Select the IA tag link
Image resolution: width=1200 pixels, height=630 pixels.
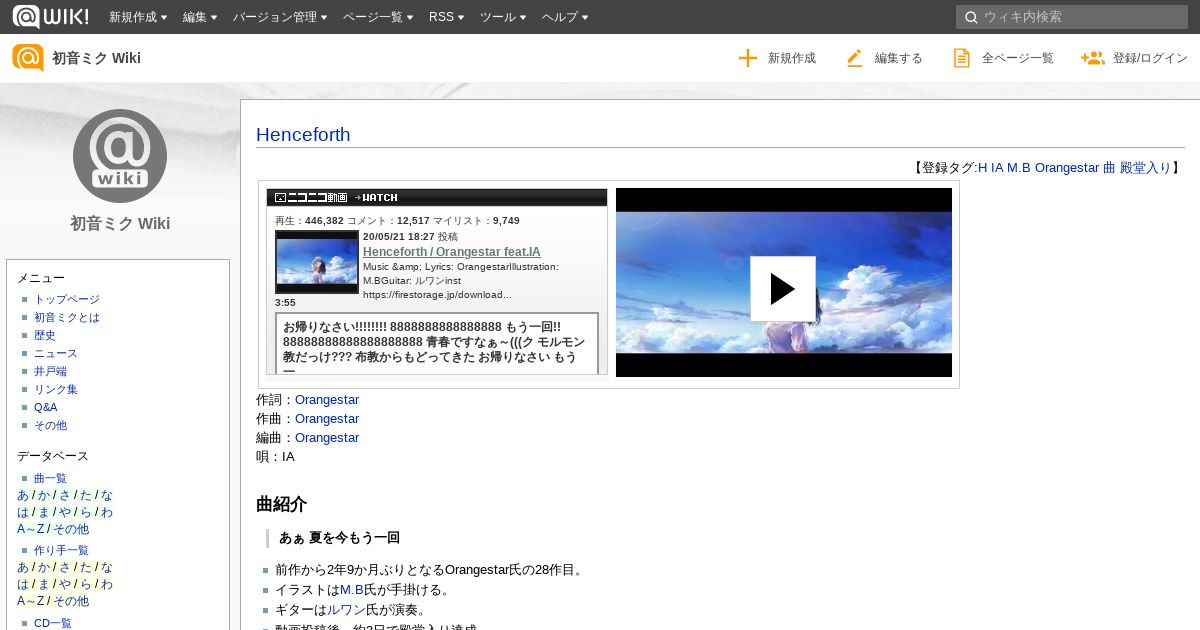click(x=997, y=168)
